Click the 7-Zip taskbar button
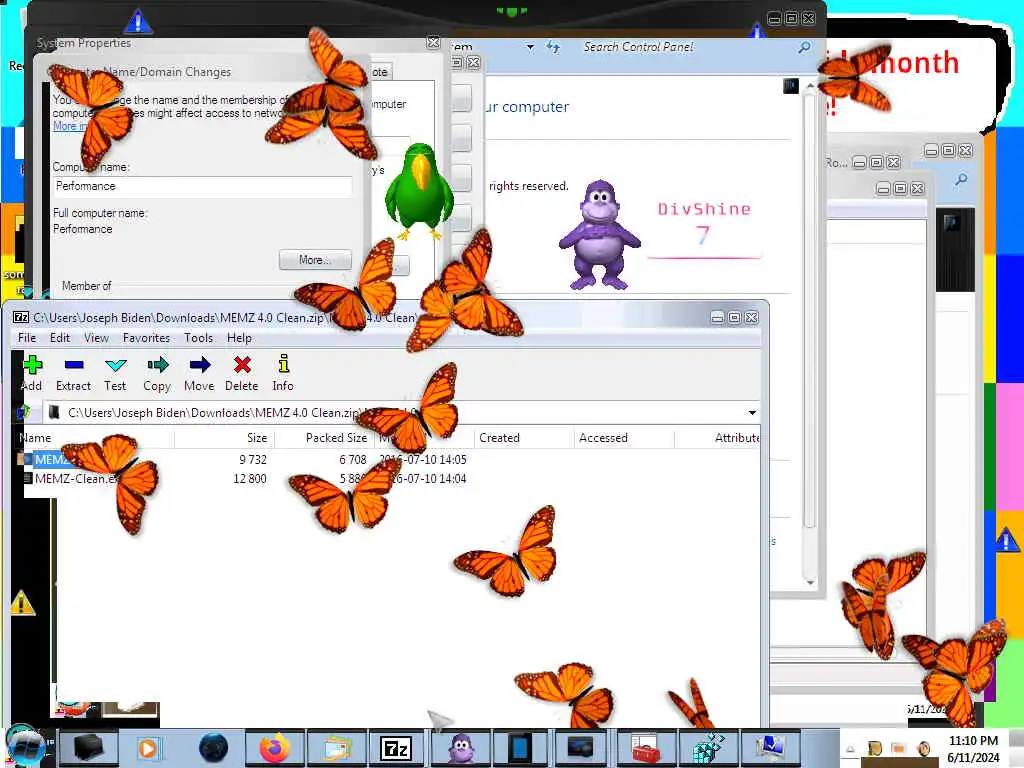Viewport: 1024px width, 768px height. click(x=396, y=748)
